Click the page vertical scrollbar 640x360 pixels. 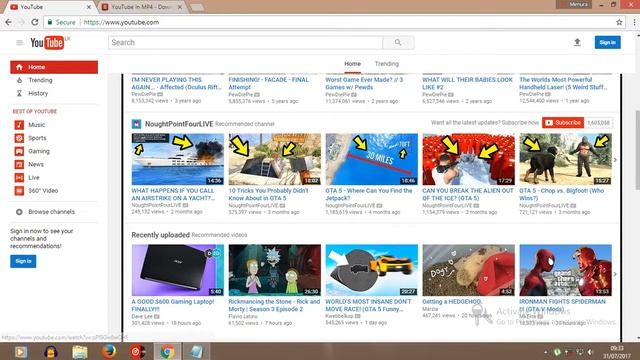click(x=637, y=150)
